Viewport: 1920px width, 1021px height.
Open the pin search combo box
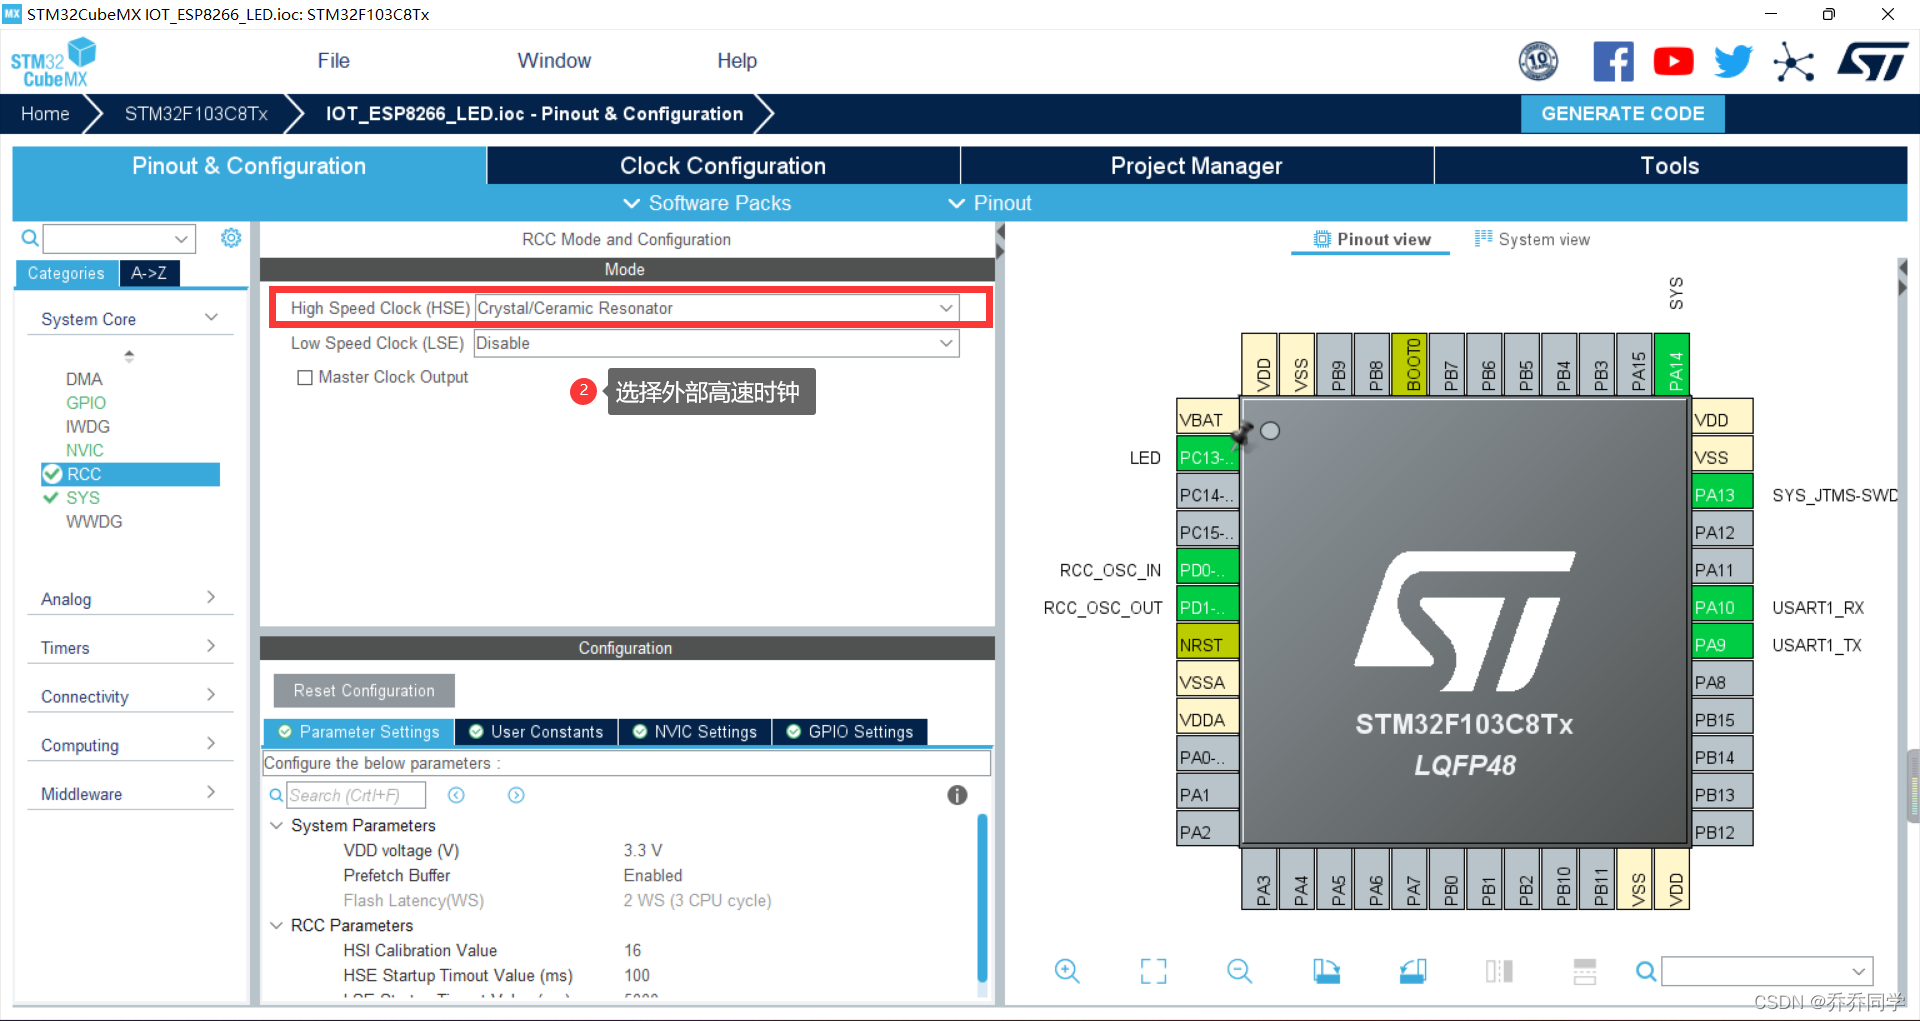pyautogui.click(x=1767, y=971)
